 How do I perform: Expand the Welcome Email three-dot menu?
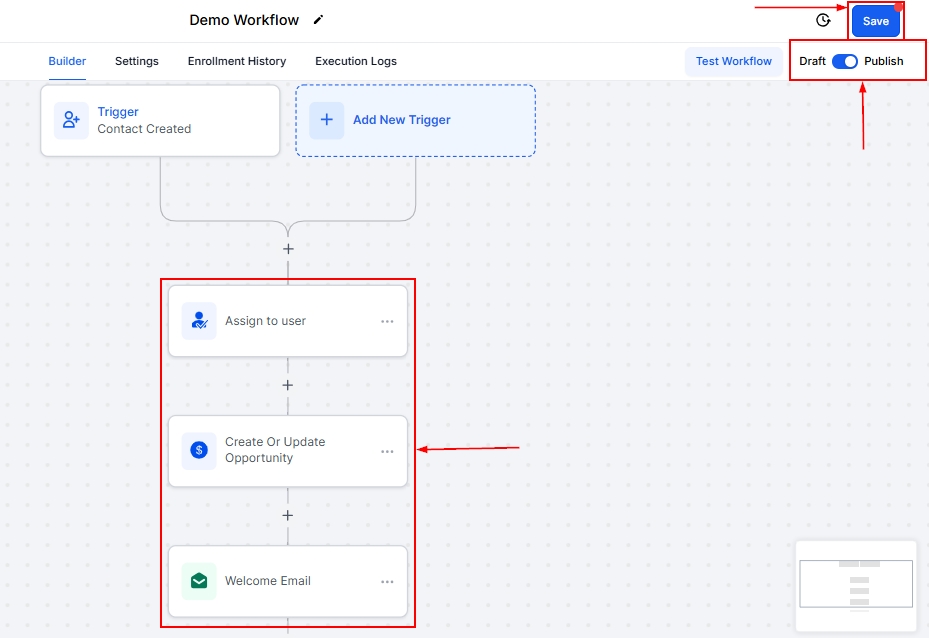387,582
